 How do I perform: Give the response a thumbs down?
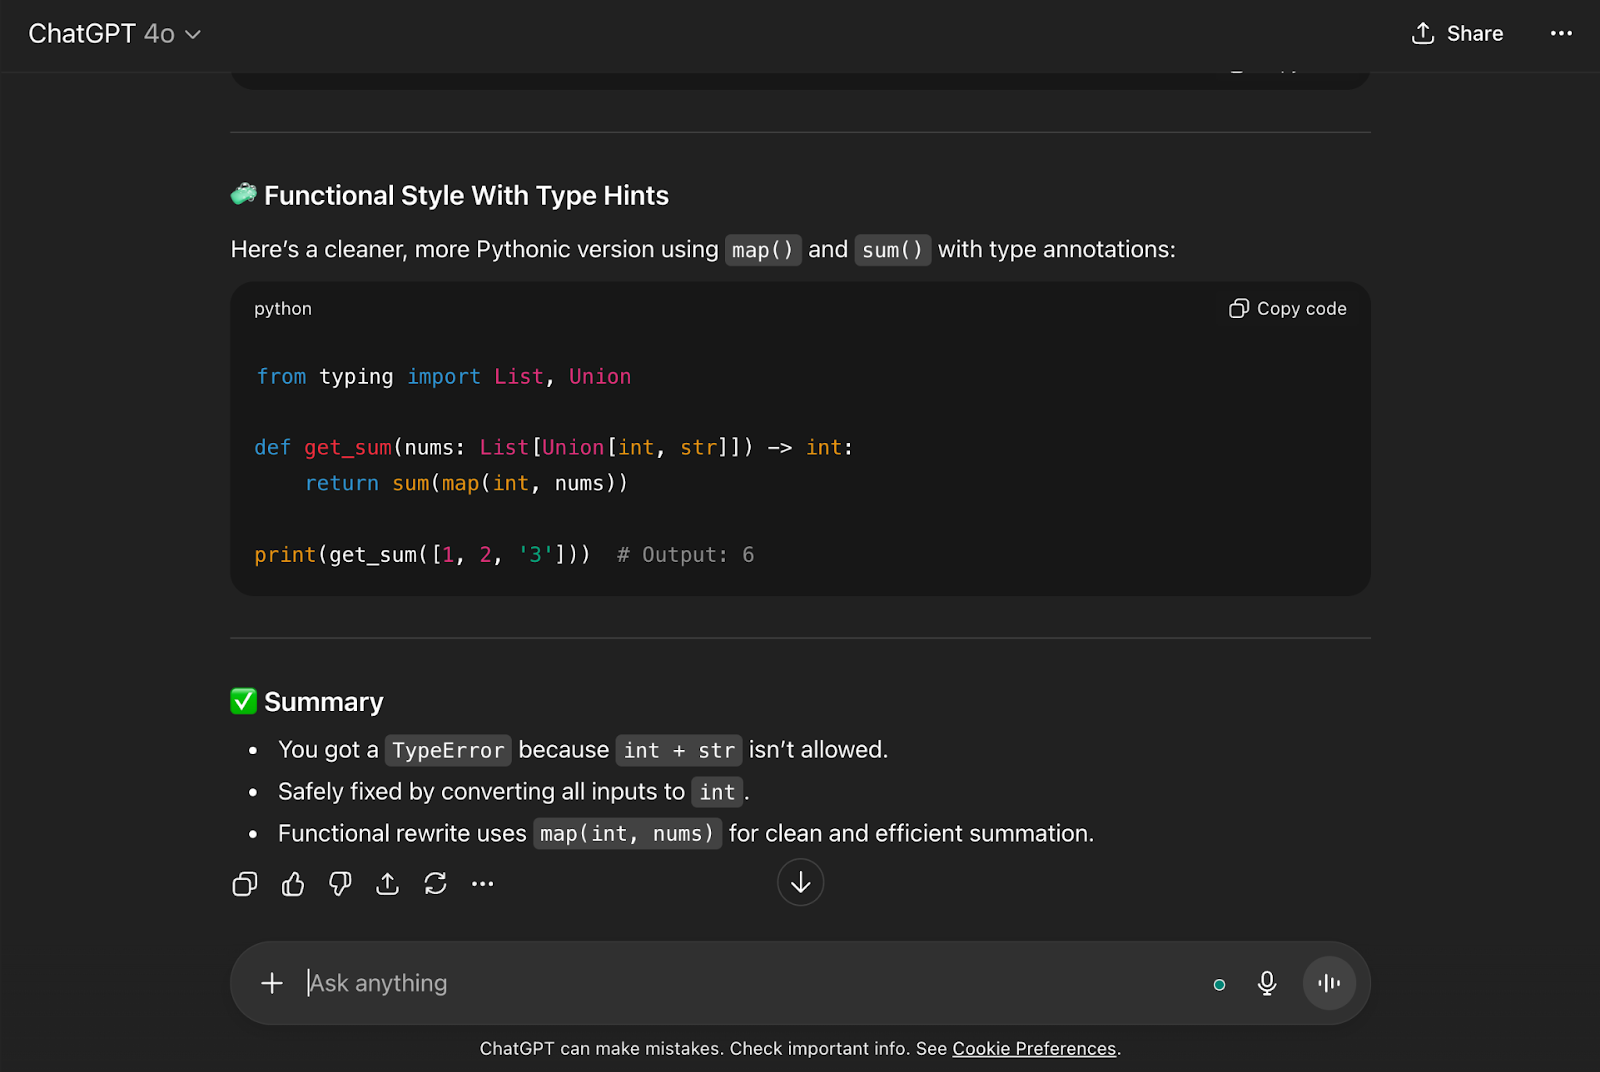340,884
